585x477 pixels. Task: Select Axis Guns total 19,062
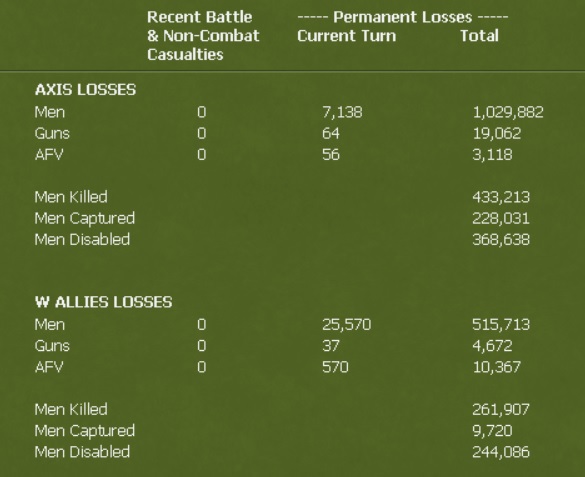[x=497, y=134]
